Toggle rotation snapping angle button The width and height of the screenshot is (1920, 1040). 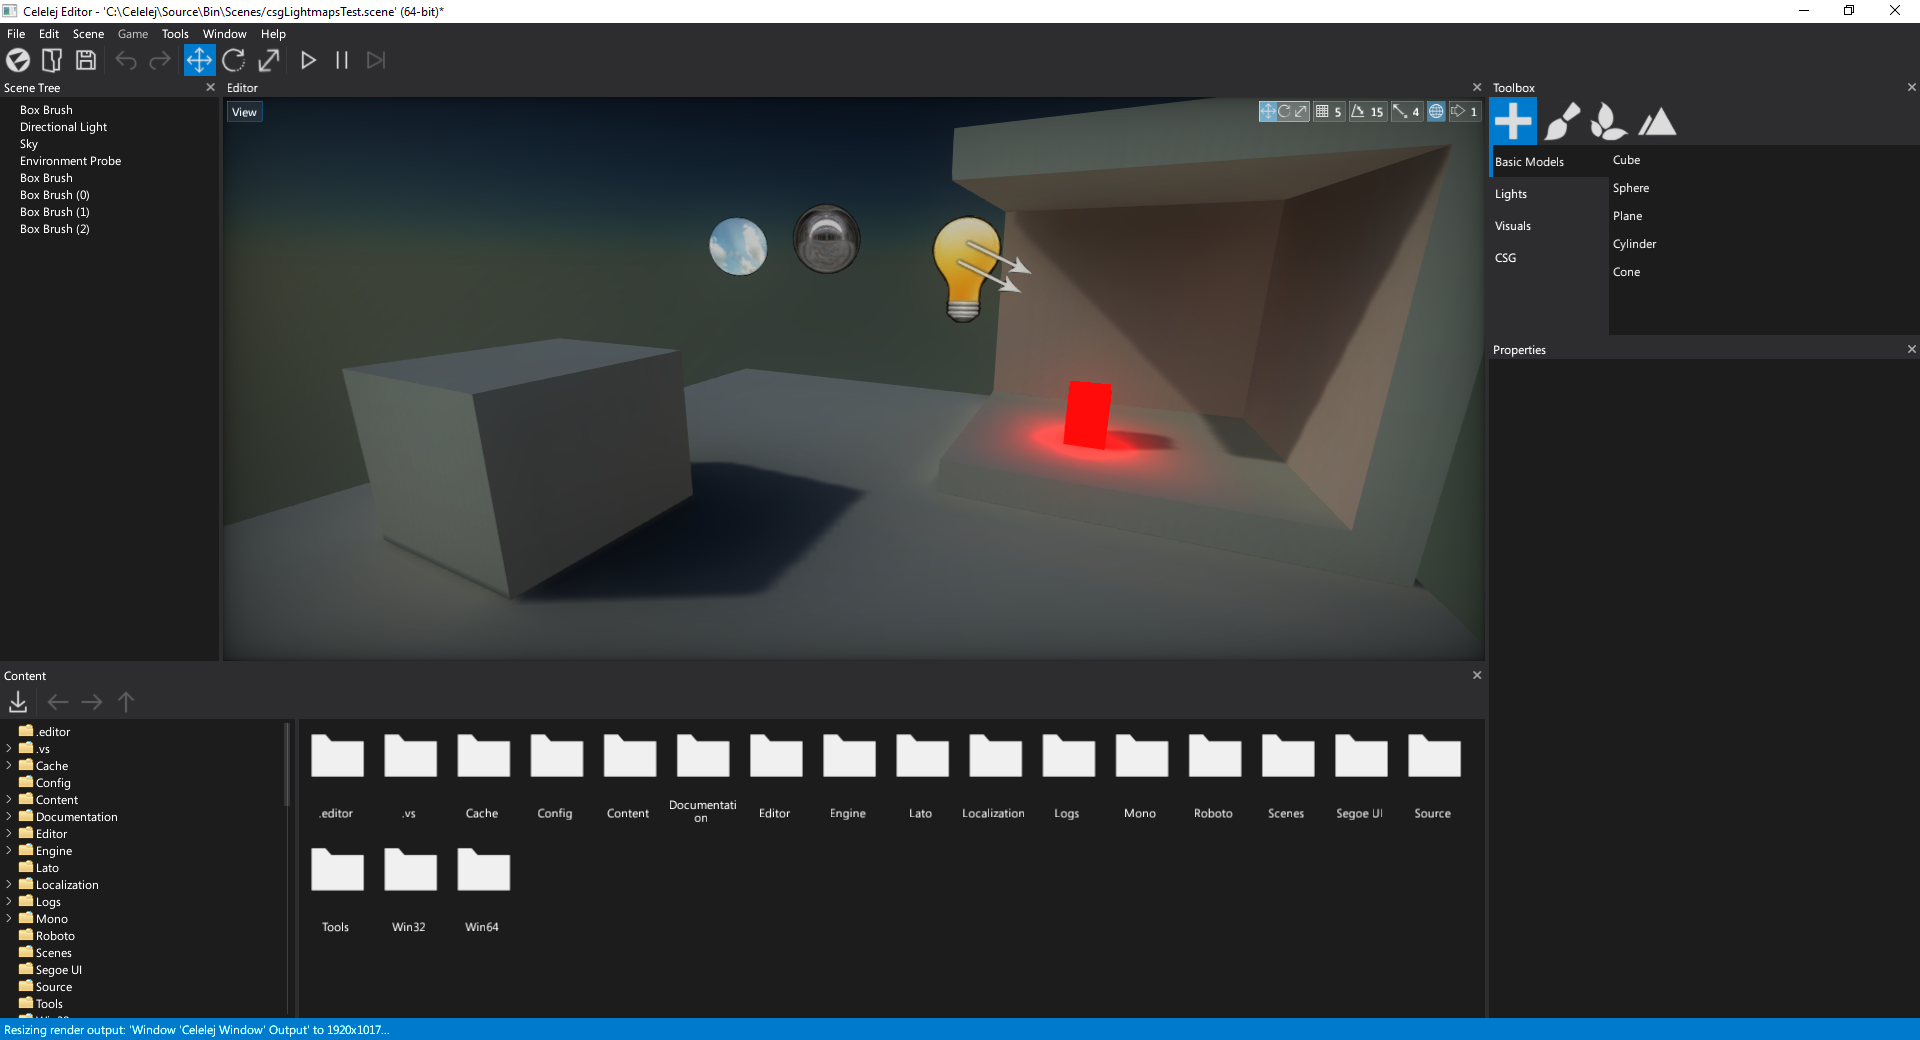[1367, 112]
